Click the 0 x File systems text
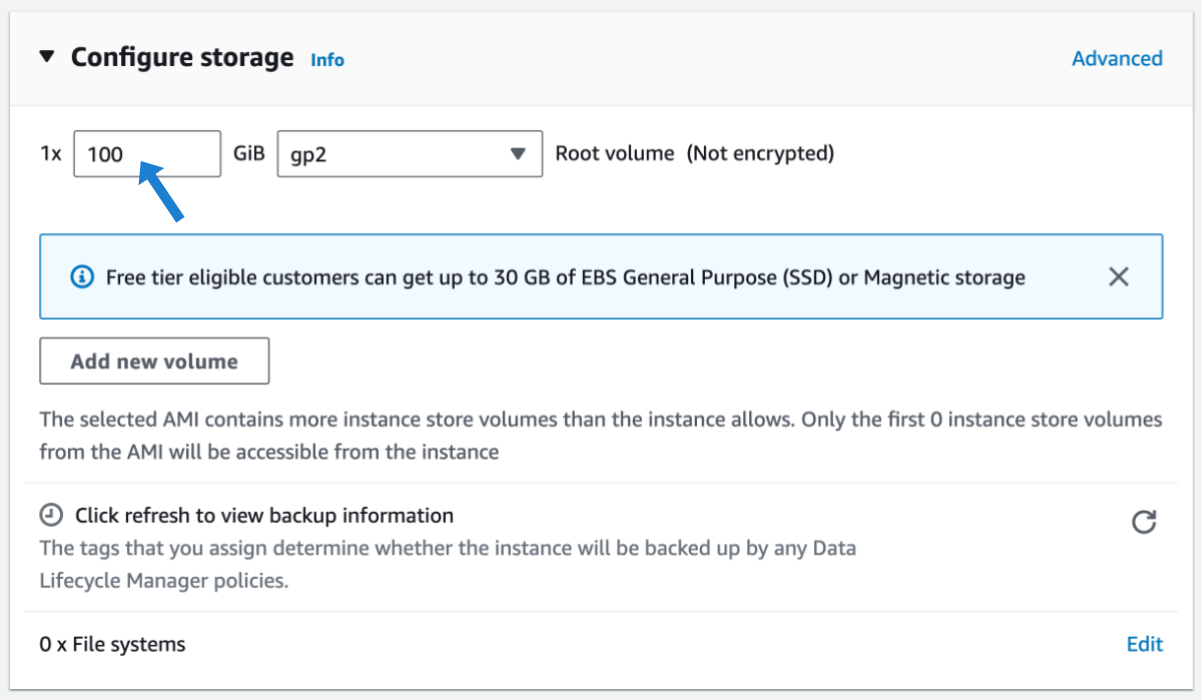 [x=112, y=644]
